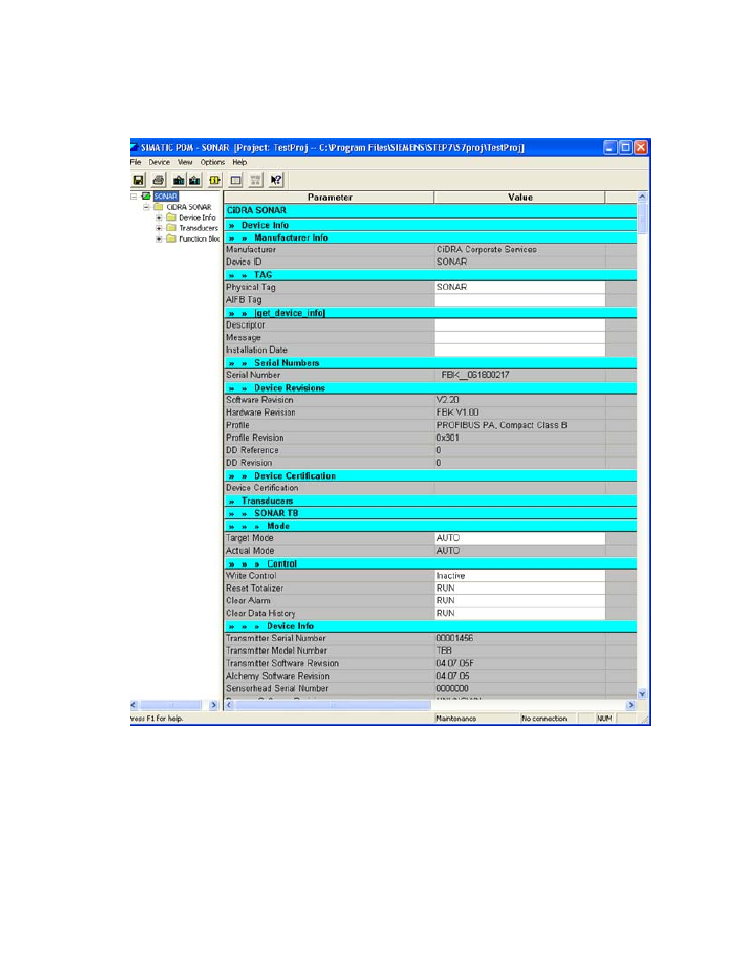Click the second of the two device transfer icons

(195, 180)
